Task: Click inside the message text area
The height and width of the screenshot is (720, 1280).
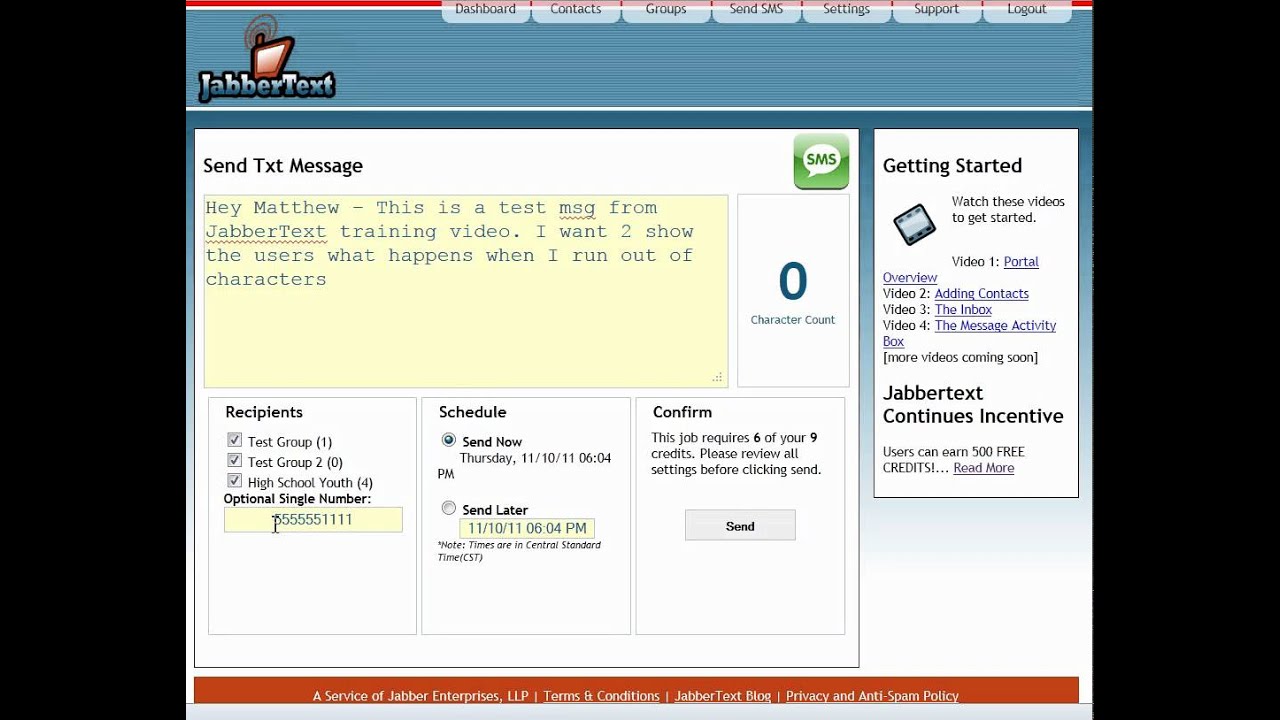Action: (x=466, y=291)
